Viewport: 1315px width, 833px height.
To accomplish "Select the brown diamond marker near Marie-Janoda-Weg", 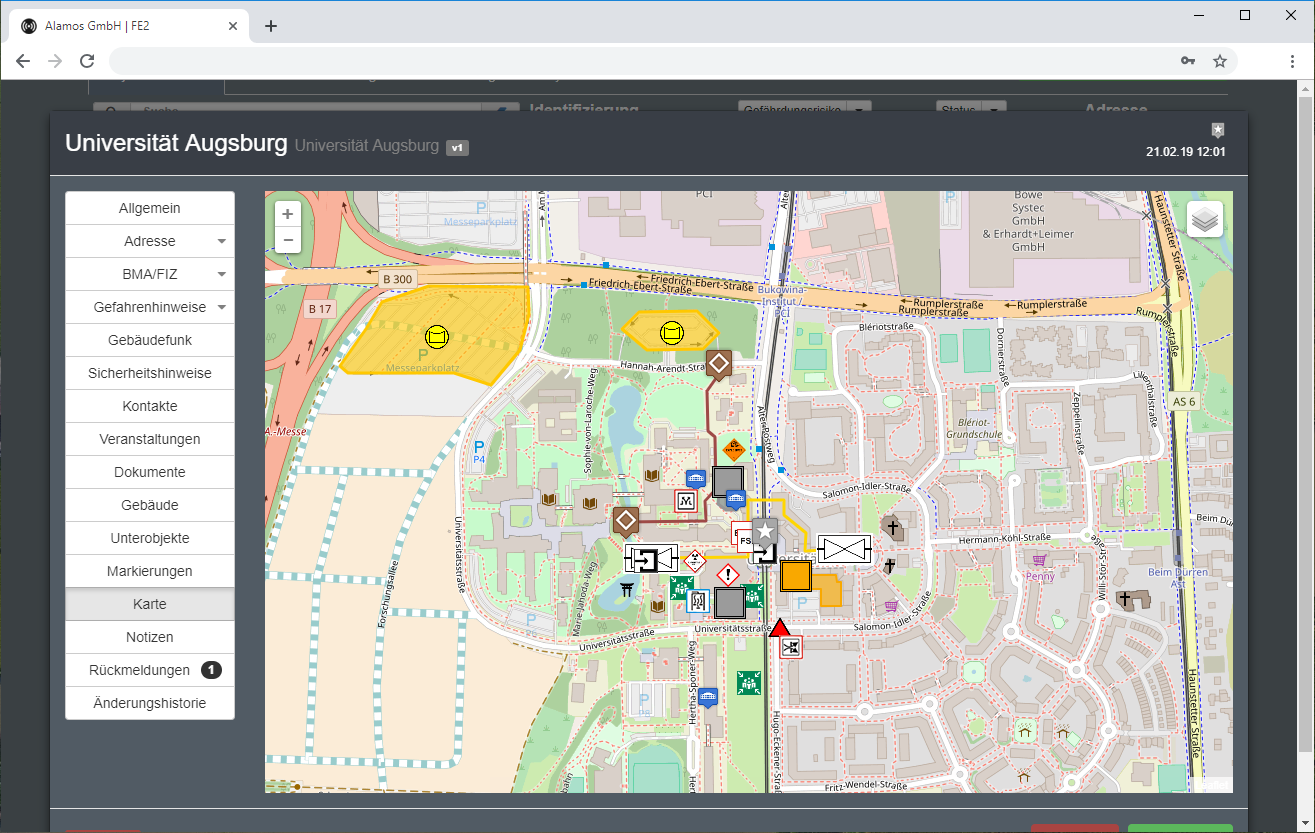I will [x=626, y=520].
